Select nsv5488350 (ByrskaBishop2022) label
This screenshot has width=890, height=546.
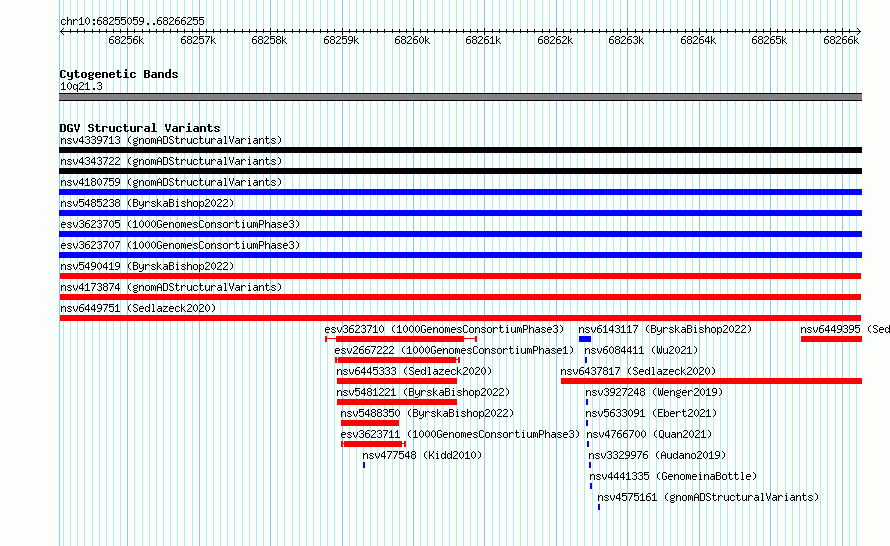point(427,413)
